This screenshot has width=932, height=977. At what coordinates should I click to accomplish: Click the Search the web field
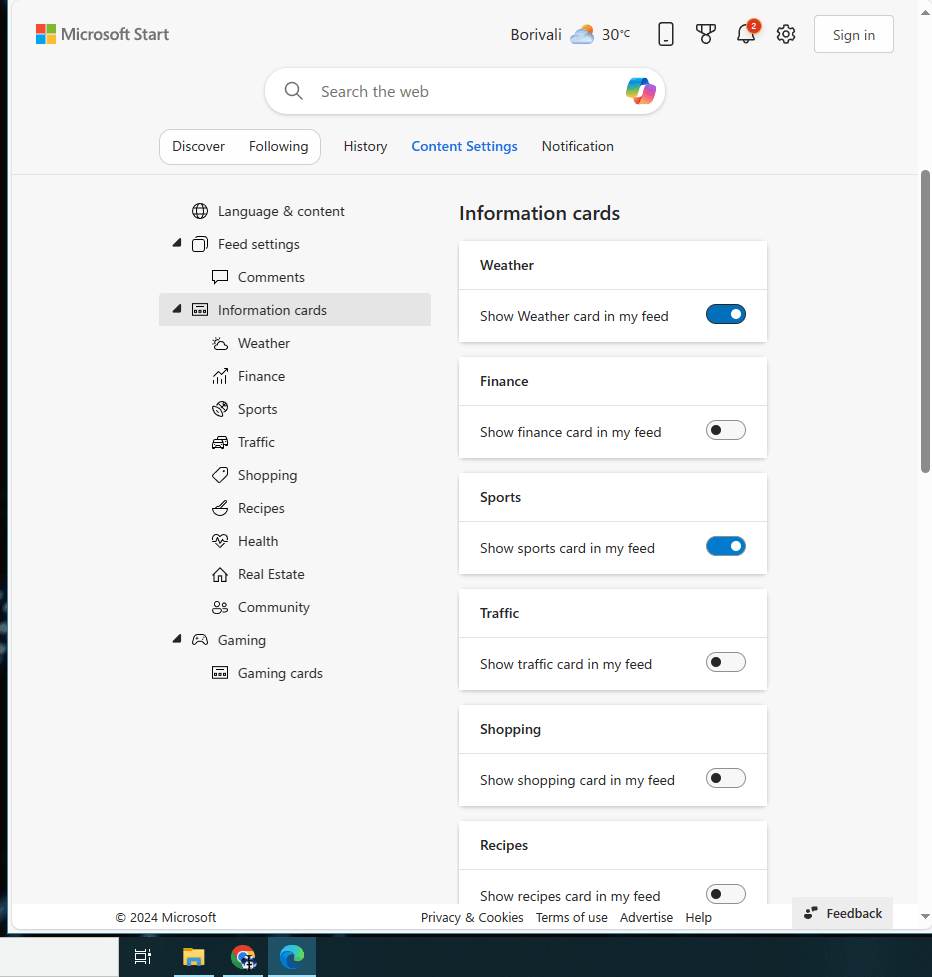pyautogui.click(x=464, y=92)
